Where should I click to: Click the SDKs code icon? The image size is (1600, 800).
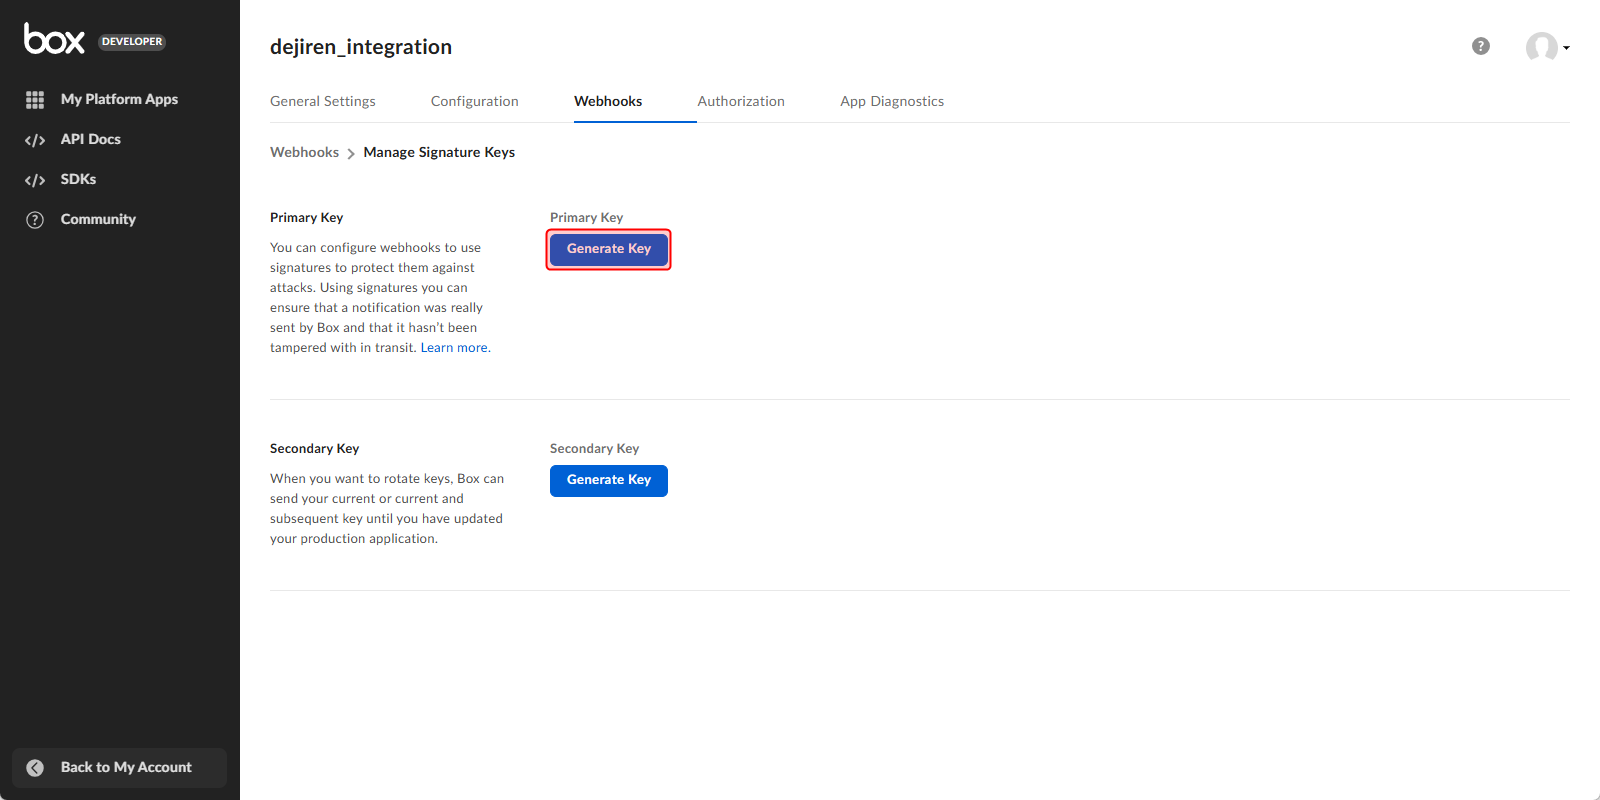click(x=35, y=180)
